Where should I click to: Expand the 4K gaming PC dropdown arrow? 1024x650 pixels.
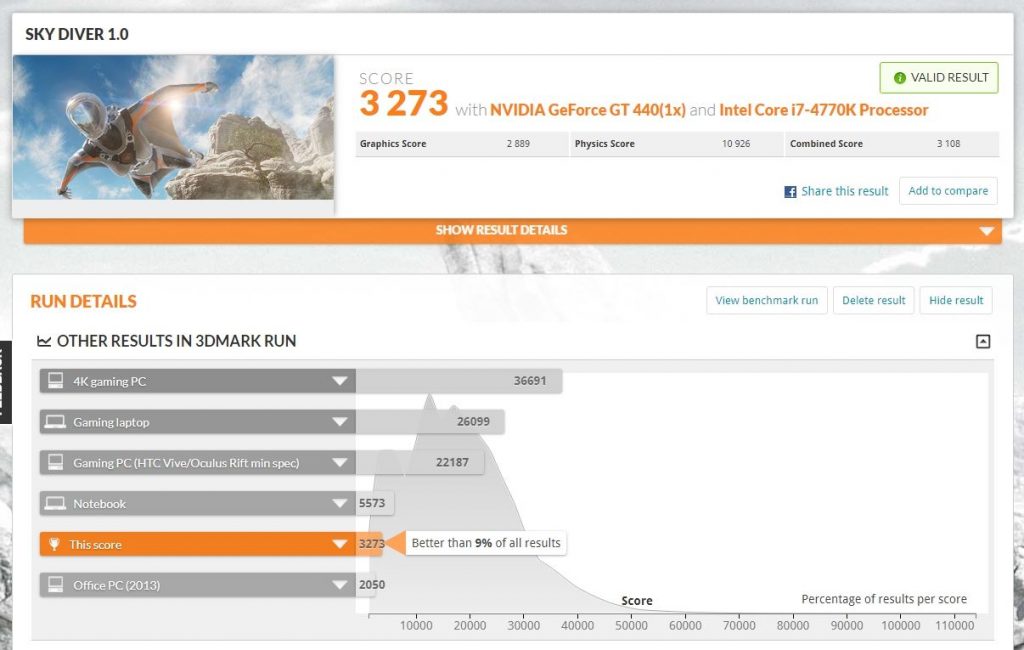click(340, 381)
